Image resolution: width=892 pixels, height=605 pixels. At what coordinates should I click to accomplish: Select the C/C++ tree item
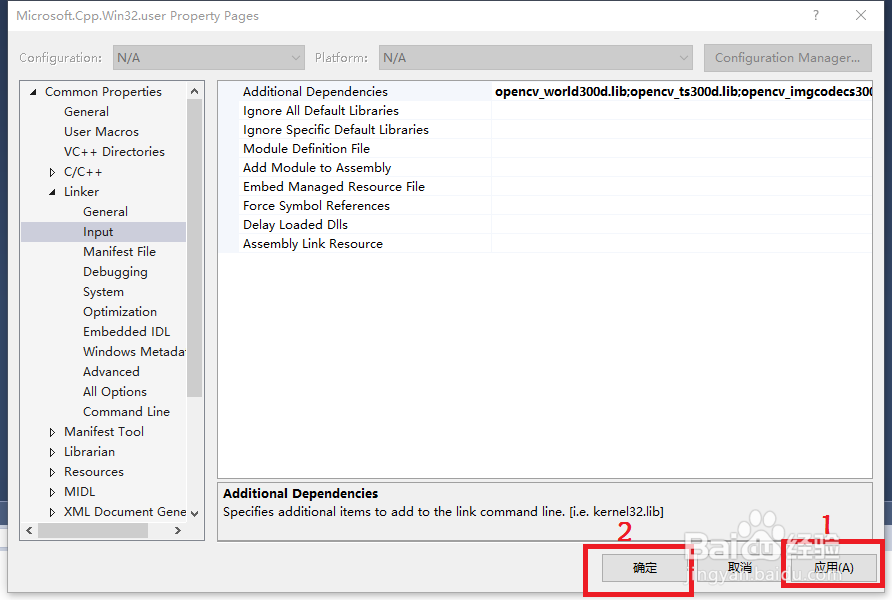83,172
